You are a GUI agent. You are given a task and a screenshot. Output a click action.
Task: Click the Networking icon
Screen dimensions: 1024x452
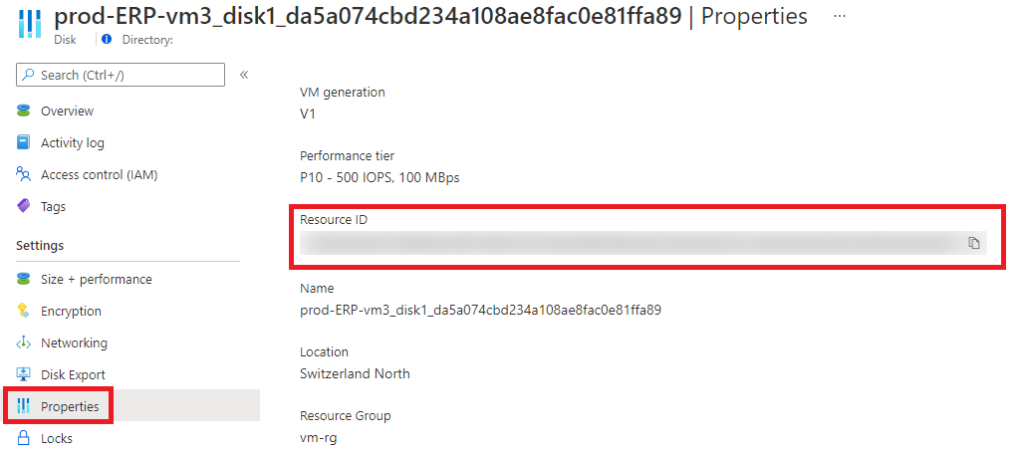point(24,343)
